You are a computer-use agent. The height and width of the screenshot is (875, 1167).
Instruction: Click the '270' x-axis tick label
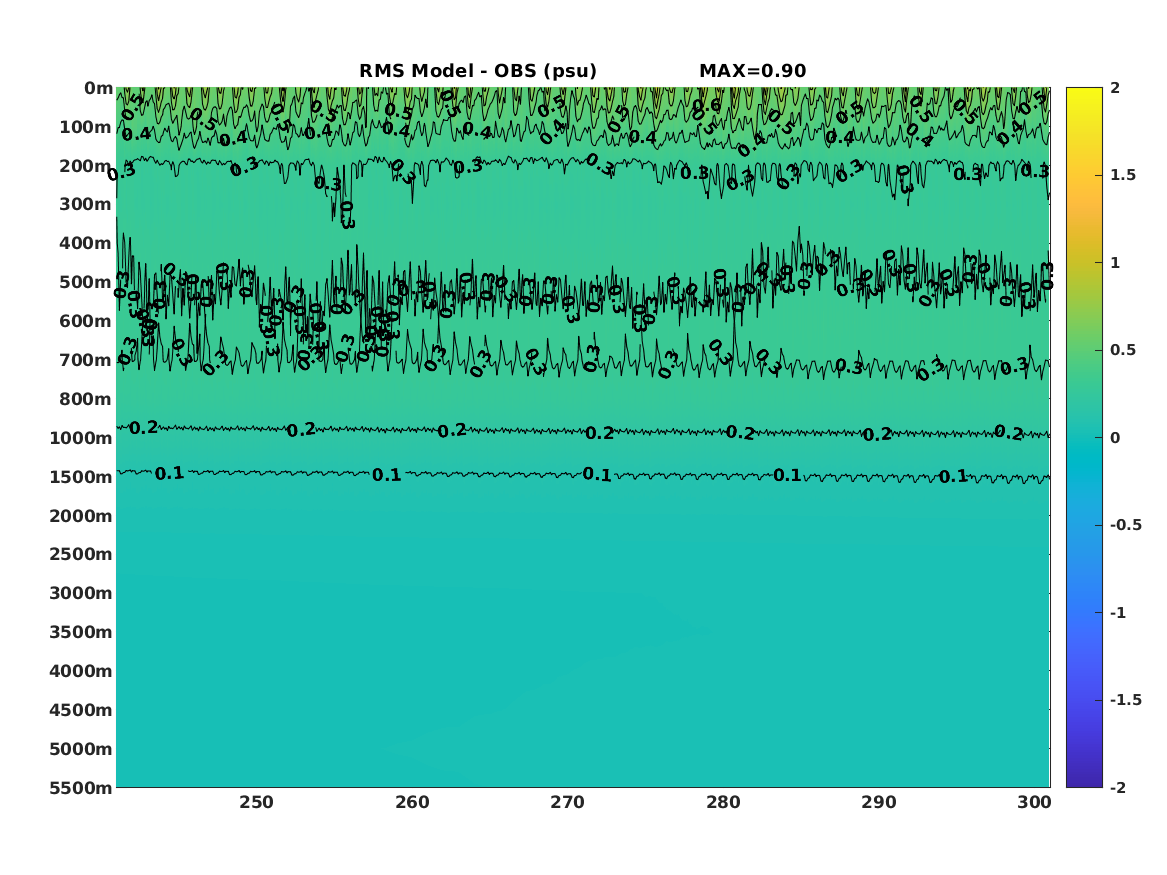pyautogui.click(x=568, y=802)
